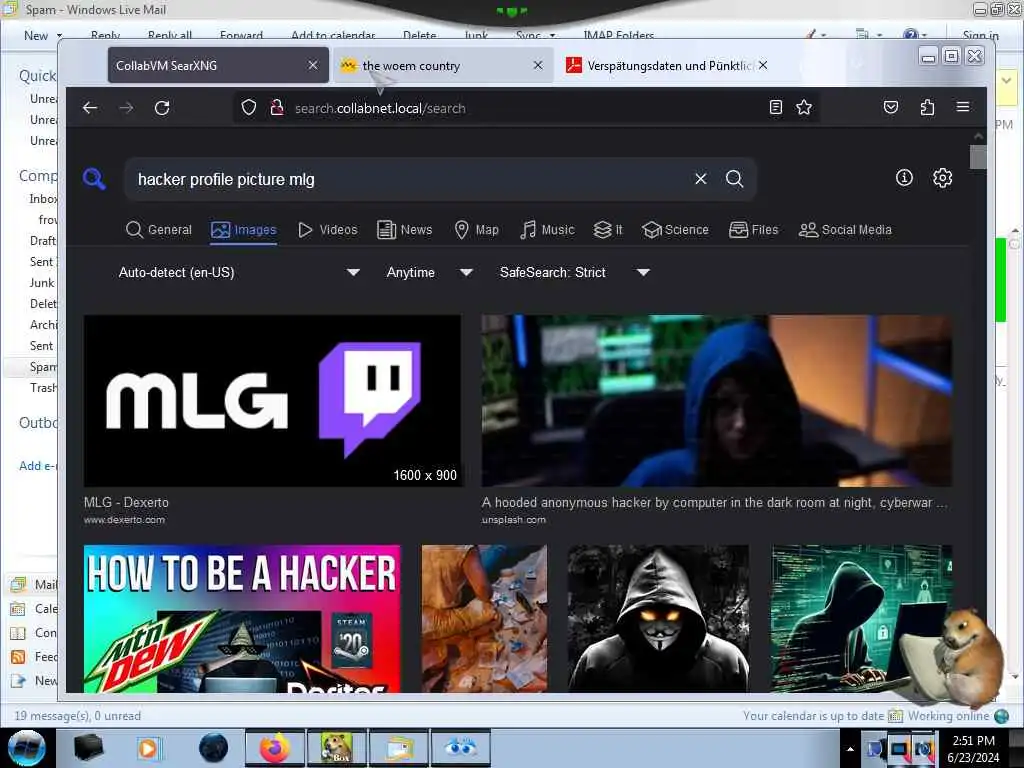The image size is (1024, 768).
Task: Select the Images search category
Action: pos(244,230)
